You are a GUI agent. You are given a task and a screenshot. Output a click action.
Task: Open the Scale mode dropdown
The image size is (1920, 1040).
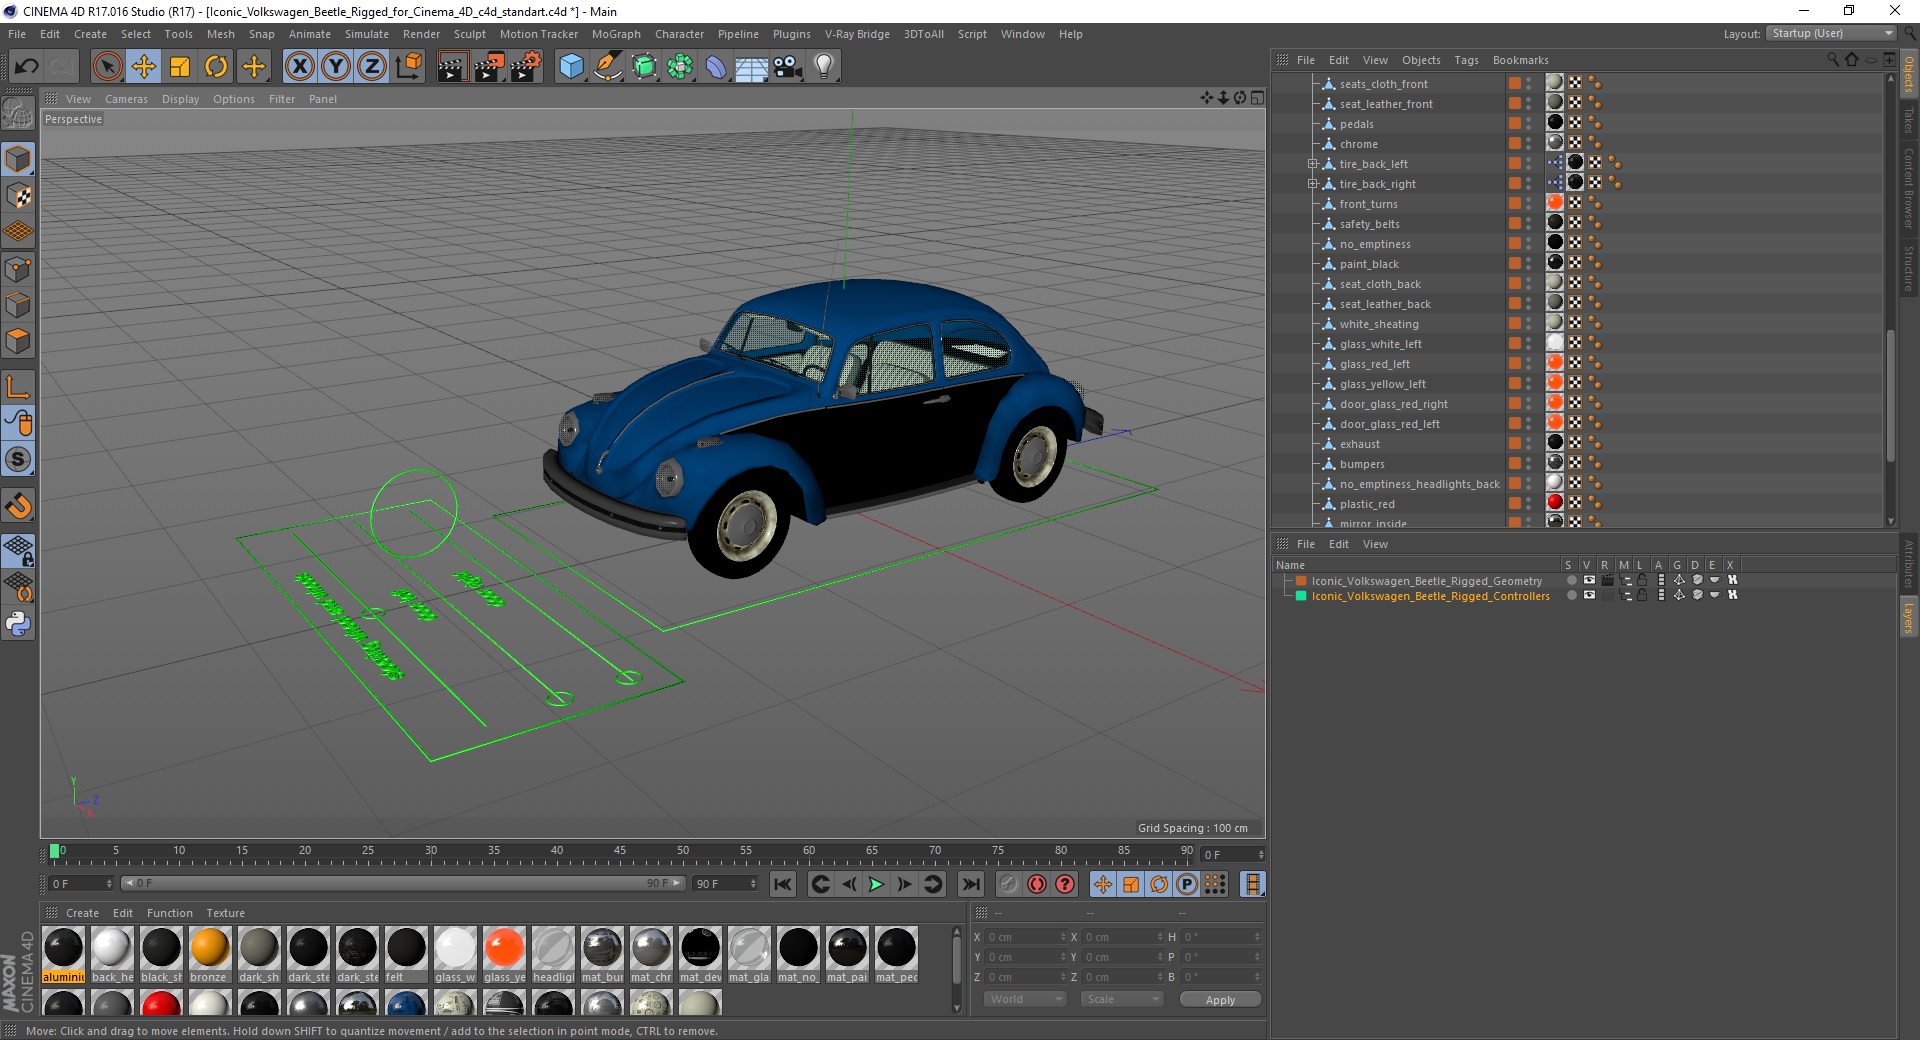(1122, 999)
